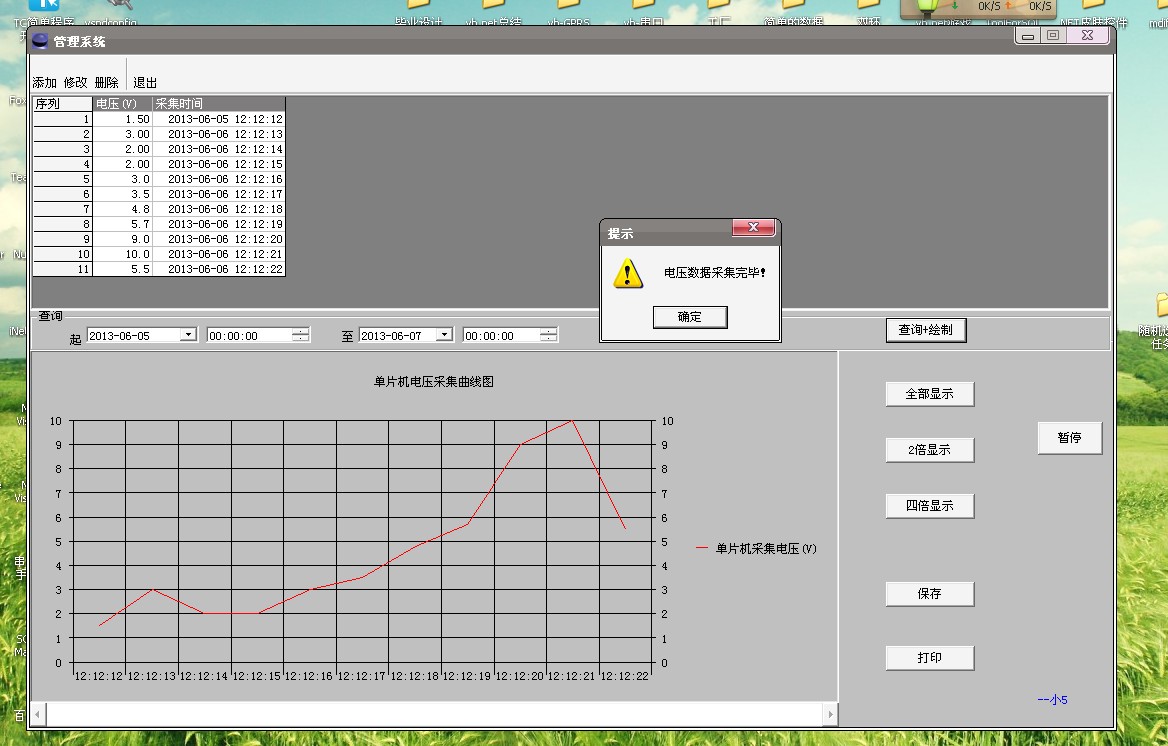Click the 查询+绘制 button
Viewport: 1168px width, 746px height.
(926, 329)
